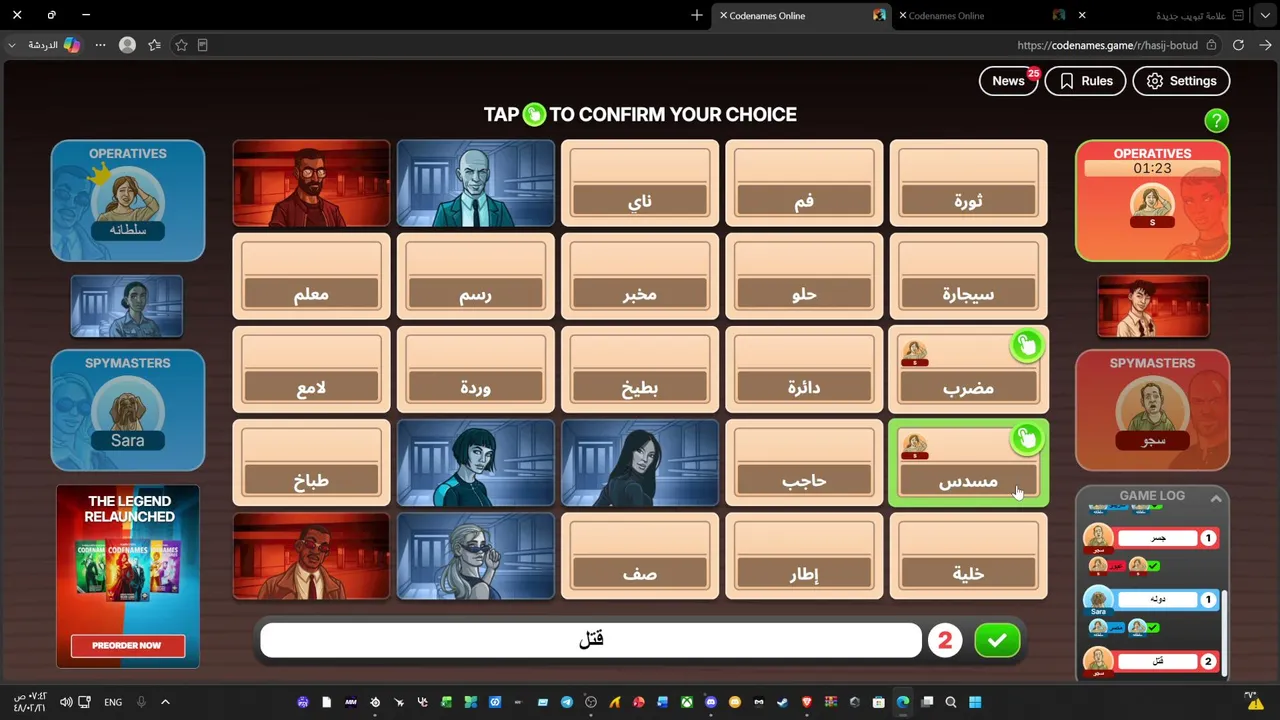
Task: Select the word card دائرة
Action: pyautogui.click(x=804, y=370)
